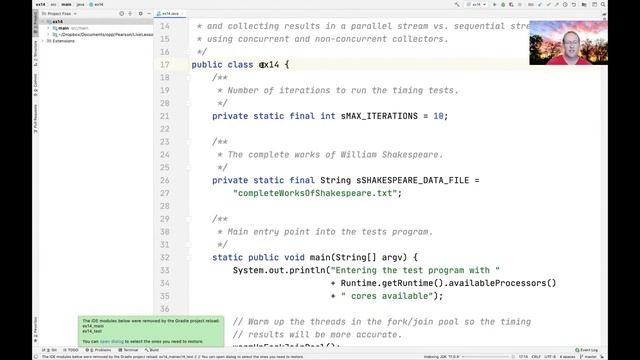This screenshot has width=640, height=360.
Task: Click line number 26 in gutter
Action: coord(164,180)
